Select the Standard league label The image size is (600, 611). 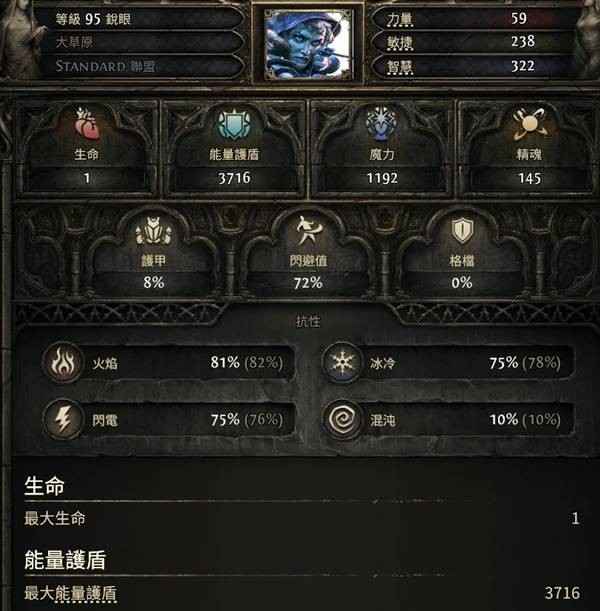(x=105, y=66)
